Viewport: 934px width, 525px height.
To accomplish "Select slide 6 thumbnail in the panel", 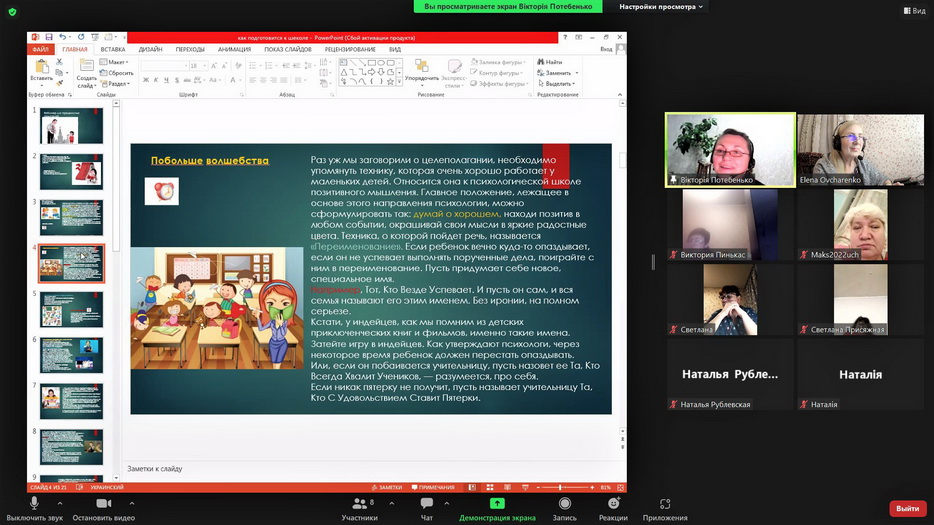I will [71, 355].
